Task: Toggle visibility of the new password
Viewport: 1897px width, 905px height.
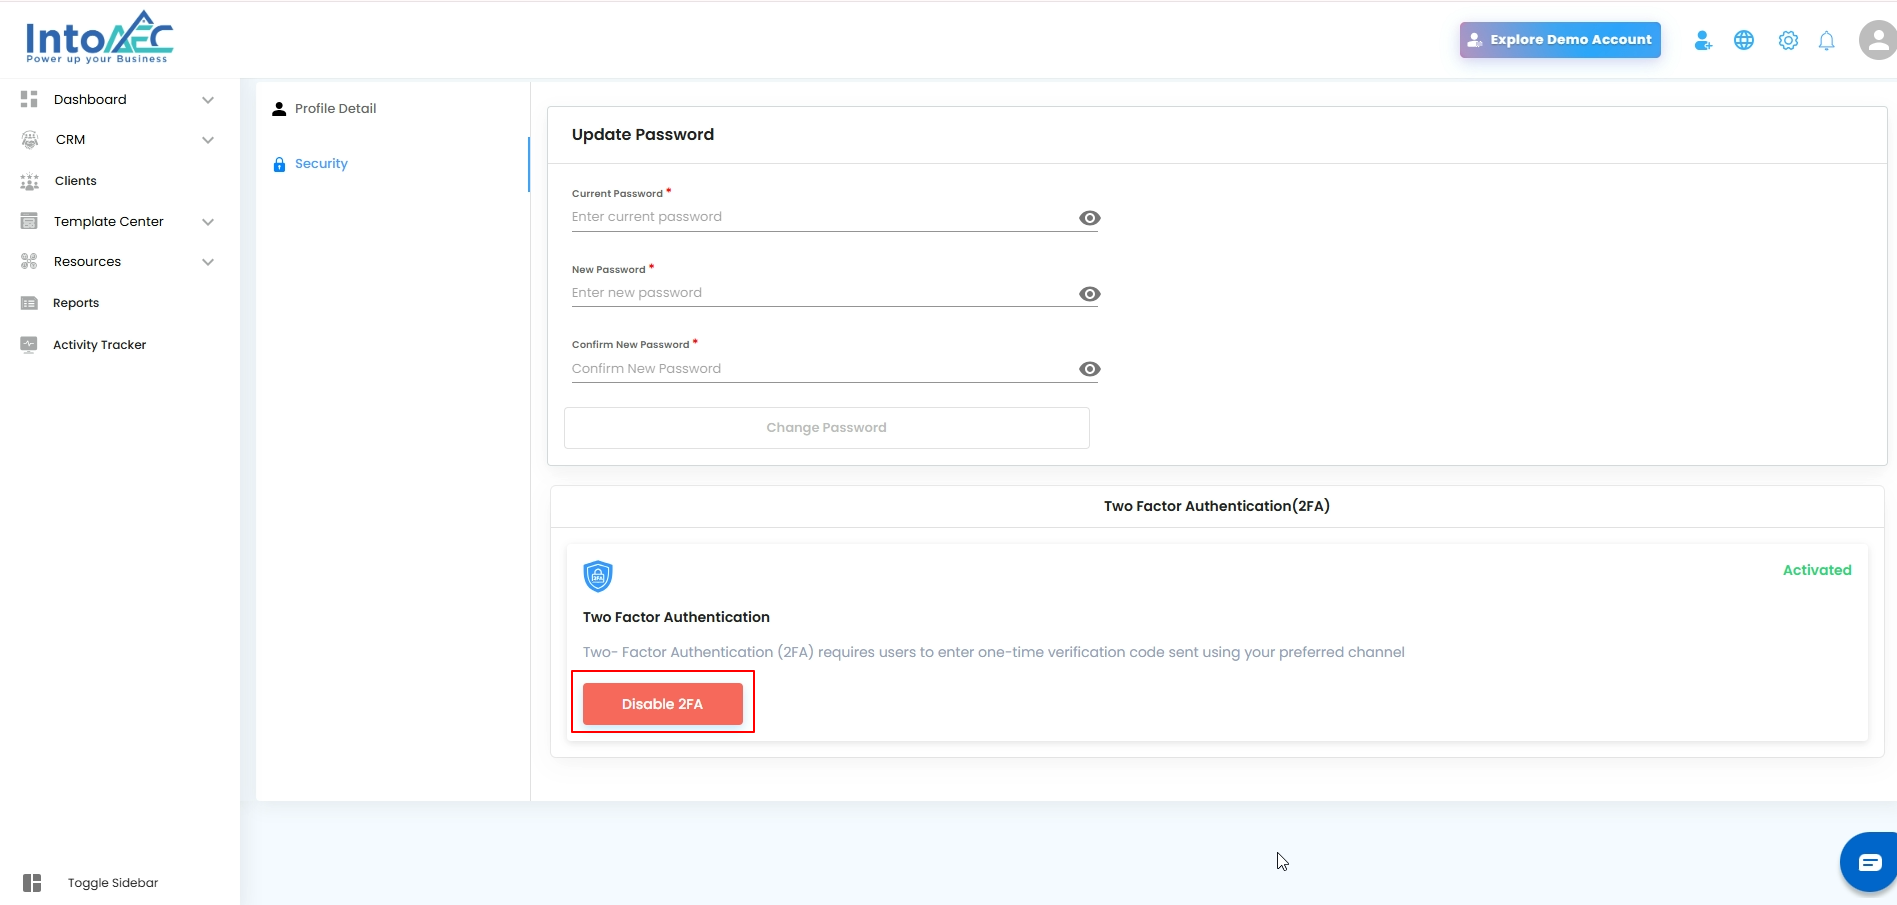Action: [1090, 294]
